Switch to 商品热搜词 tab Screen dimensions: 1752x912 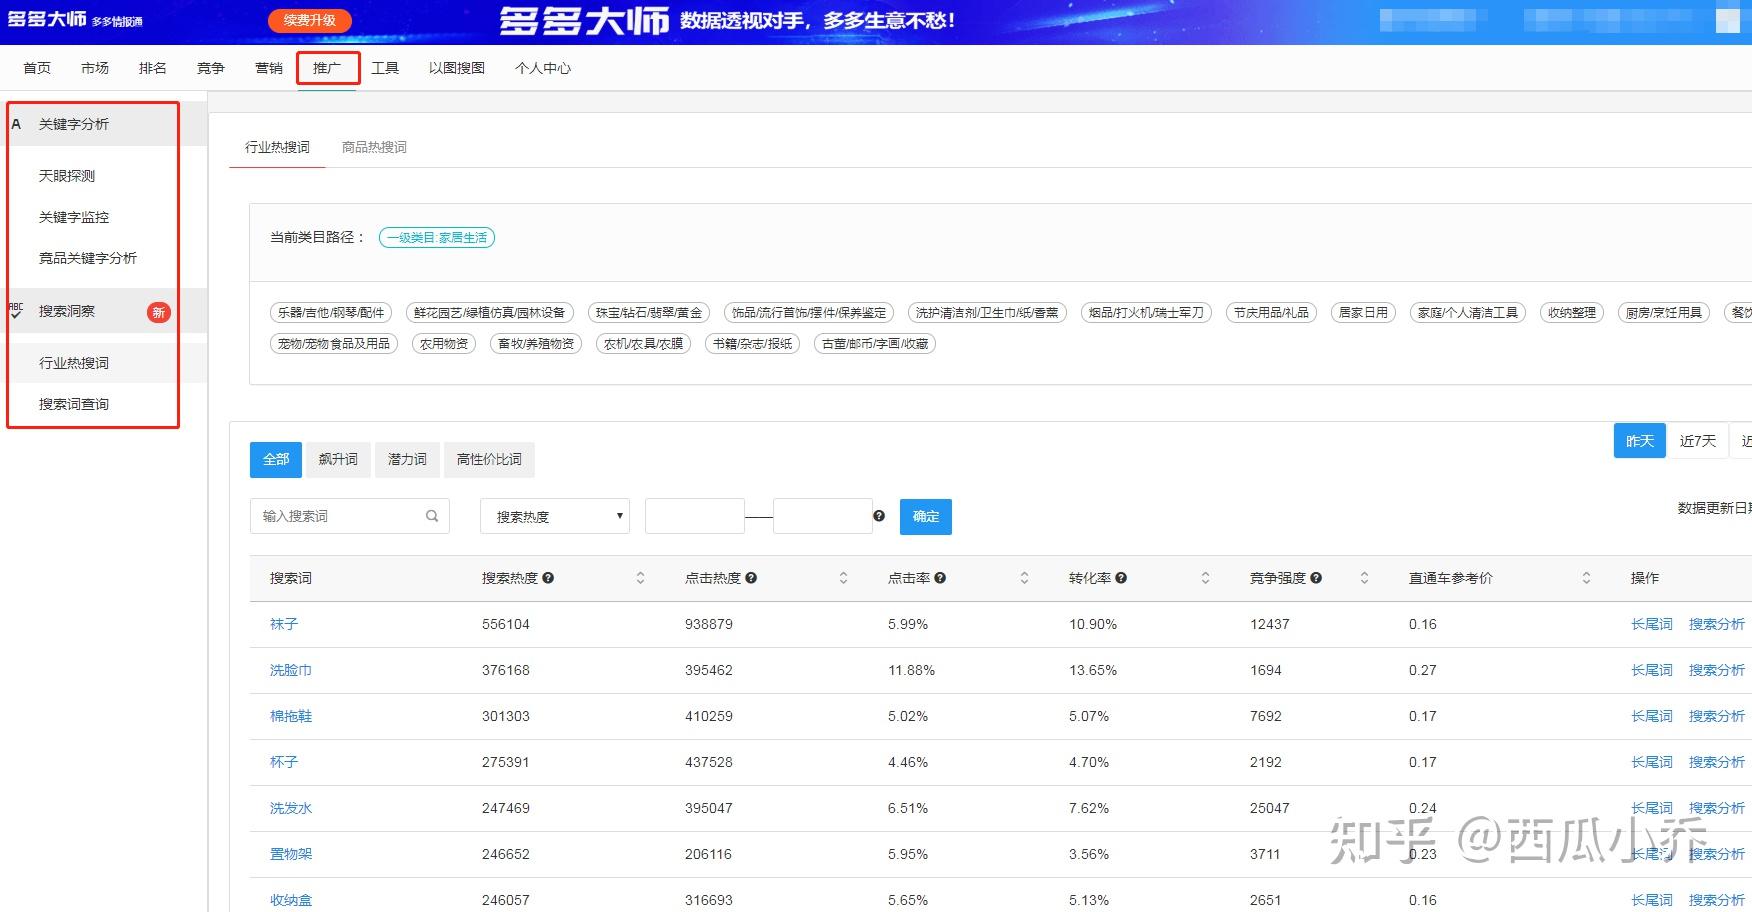[x=374, y=147]
